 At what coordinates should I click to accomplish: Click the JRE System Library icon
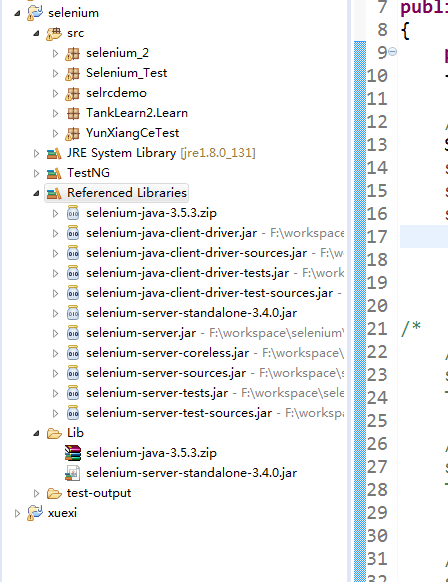54,153
